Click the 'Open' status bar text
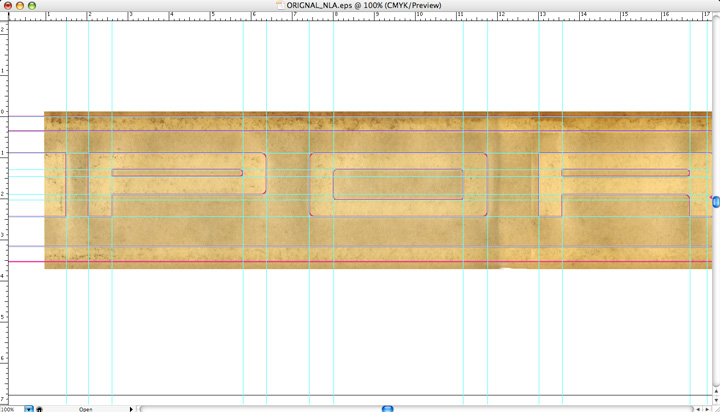Viewport: 720px width, 412px height. coord(85,409)
